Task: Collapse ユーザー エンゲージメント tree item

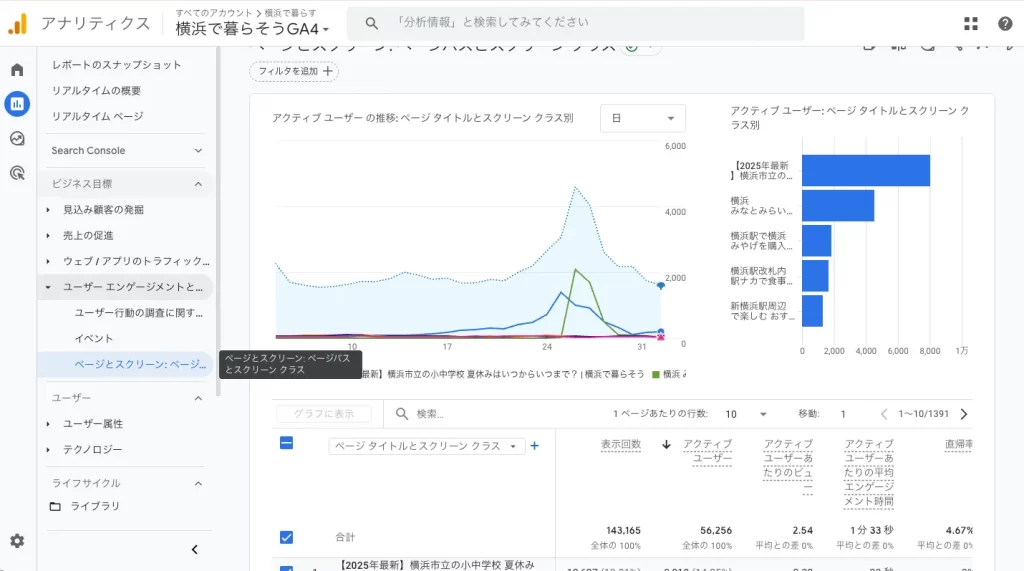Action: (x=48, y=287)
